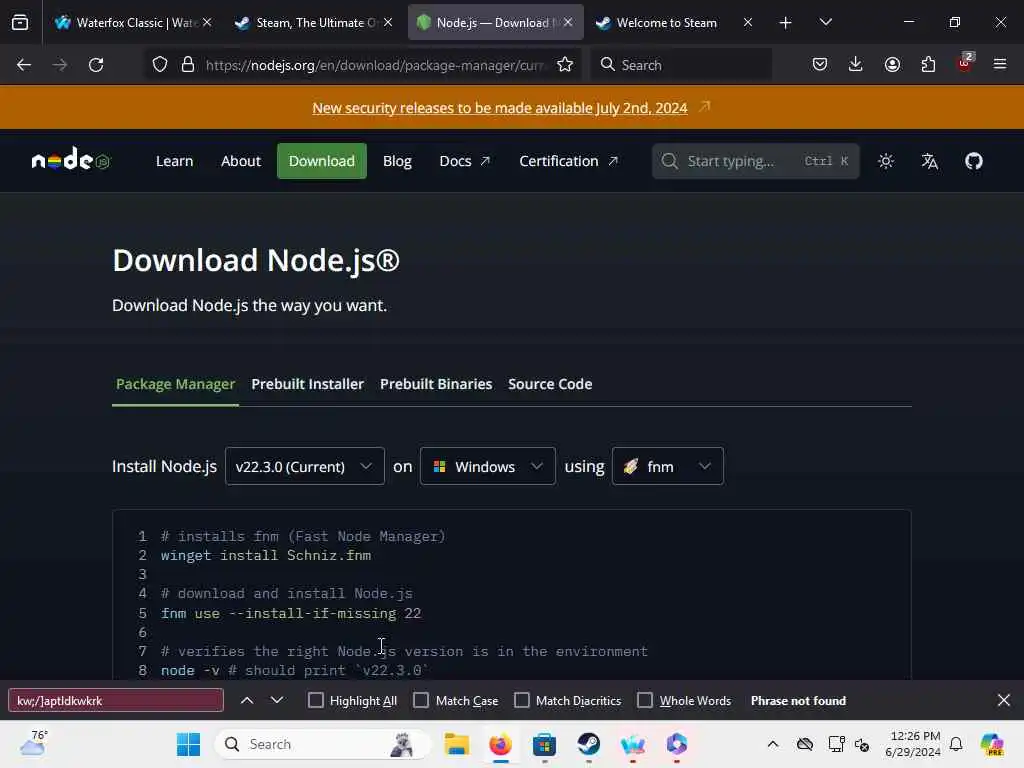Select the Prebuilt Installer tab
This screenshot has height=768, width=1024.
click(x=308, y=384)
